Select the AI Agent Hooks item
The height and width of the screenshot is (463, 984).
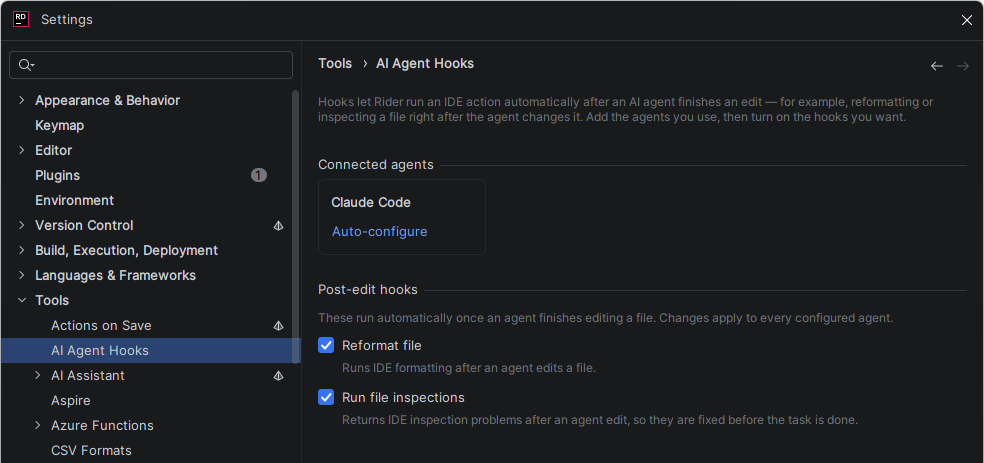coord(151,351)
